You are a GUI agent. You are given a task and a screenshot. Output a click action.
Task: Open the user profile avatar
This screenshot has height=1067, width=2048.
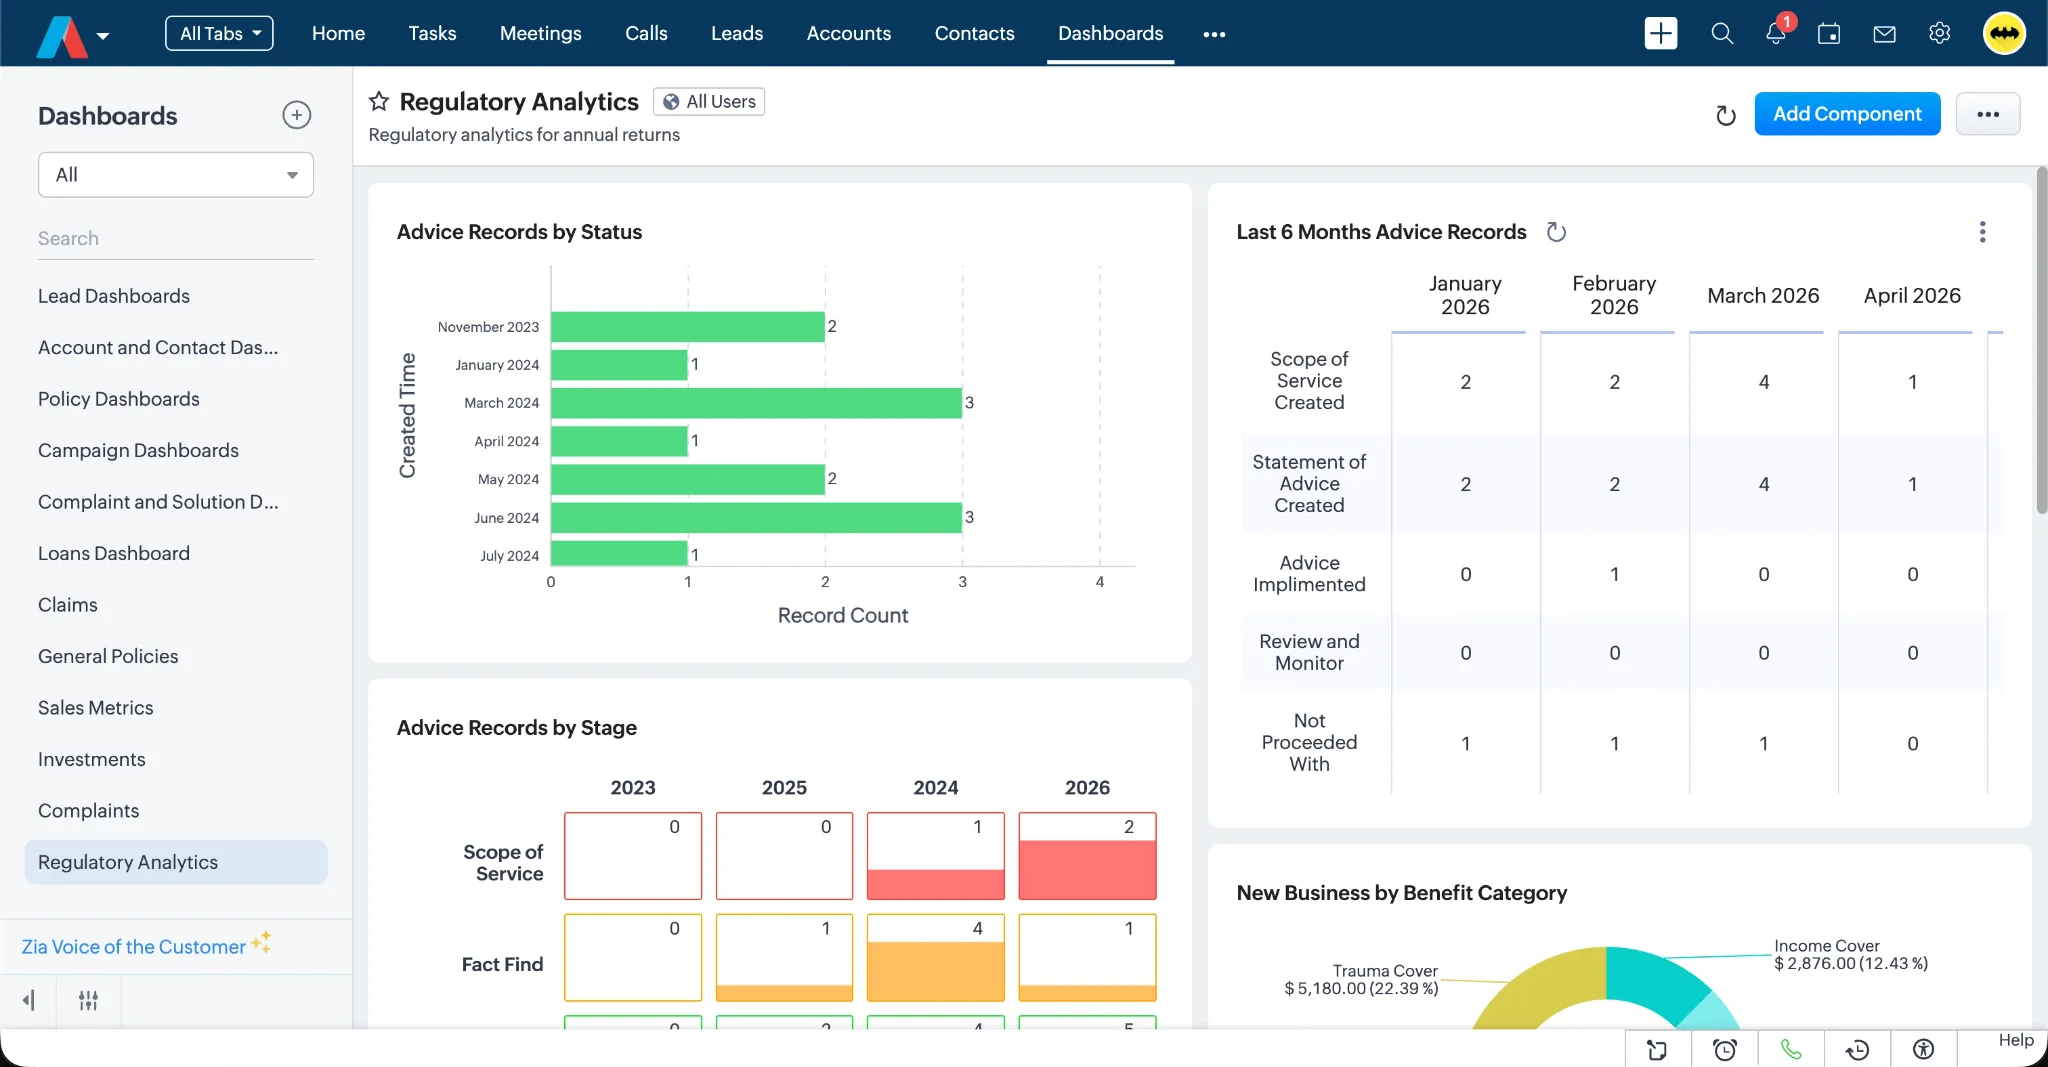2004,33
